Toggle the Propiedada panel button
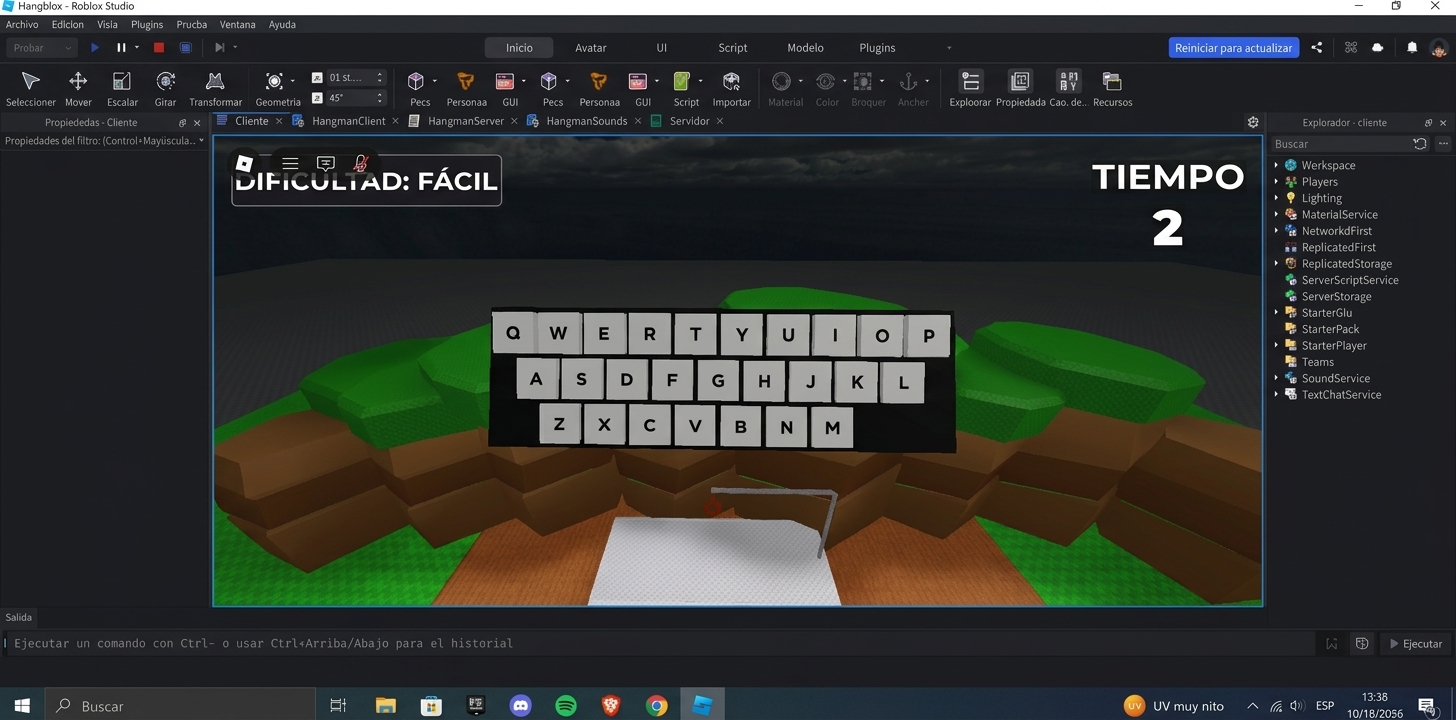1456x720 pixels. click(x=1020, y=88)
